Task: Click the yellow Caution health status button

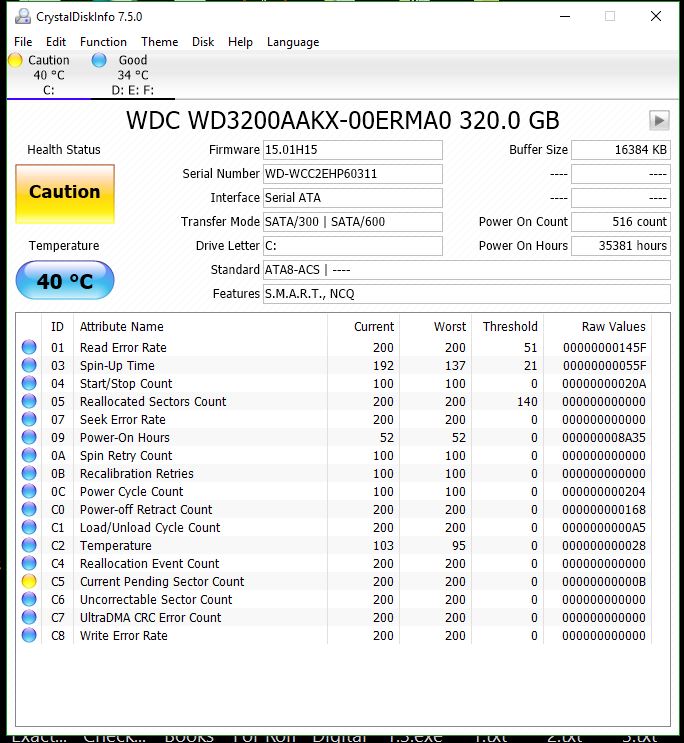Action: click(x=65, y=194)
